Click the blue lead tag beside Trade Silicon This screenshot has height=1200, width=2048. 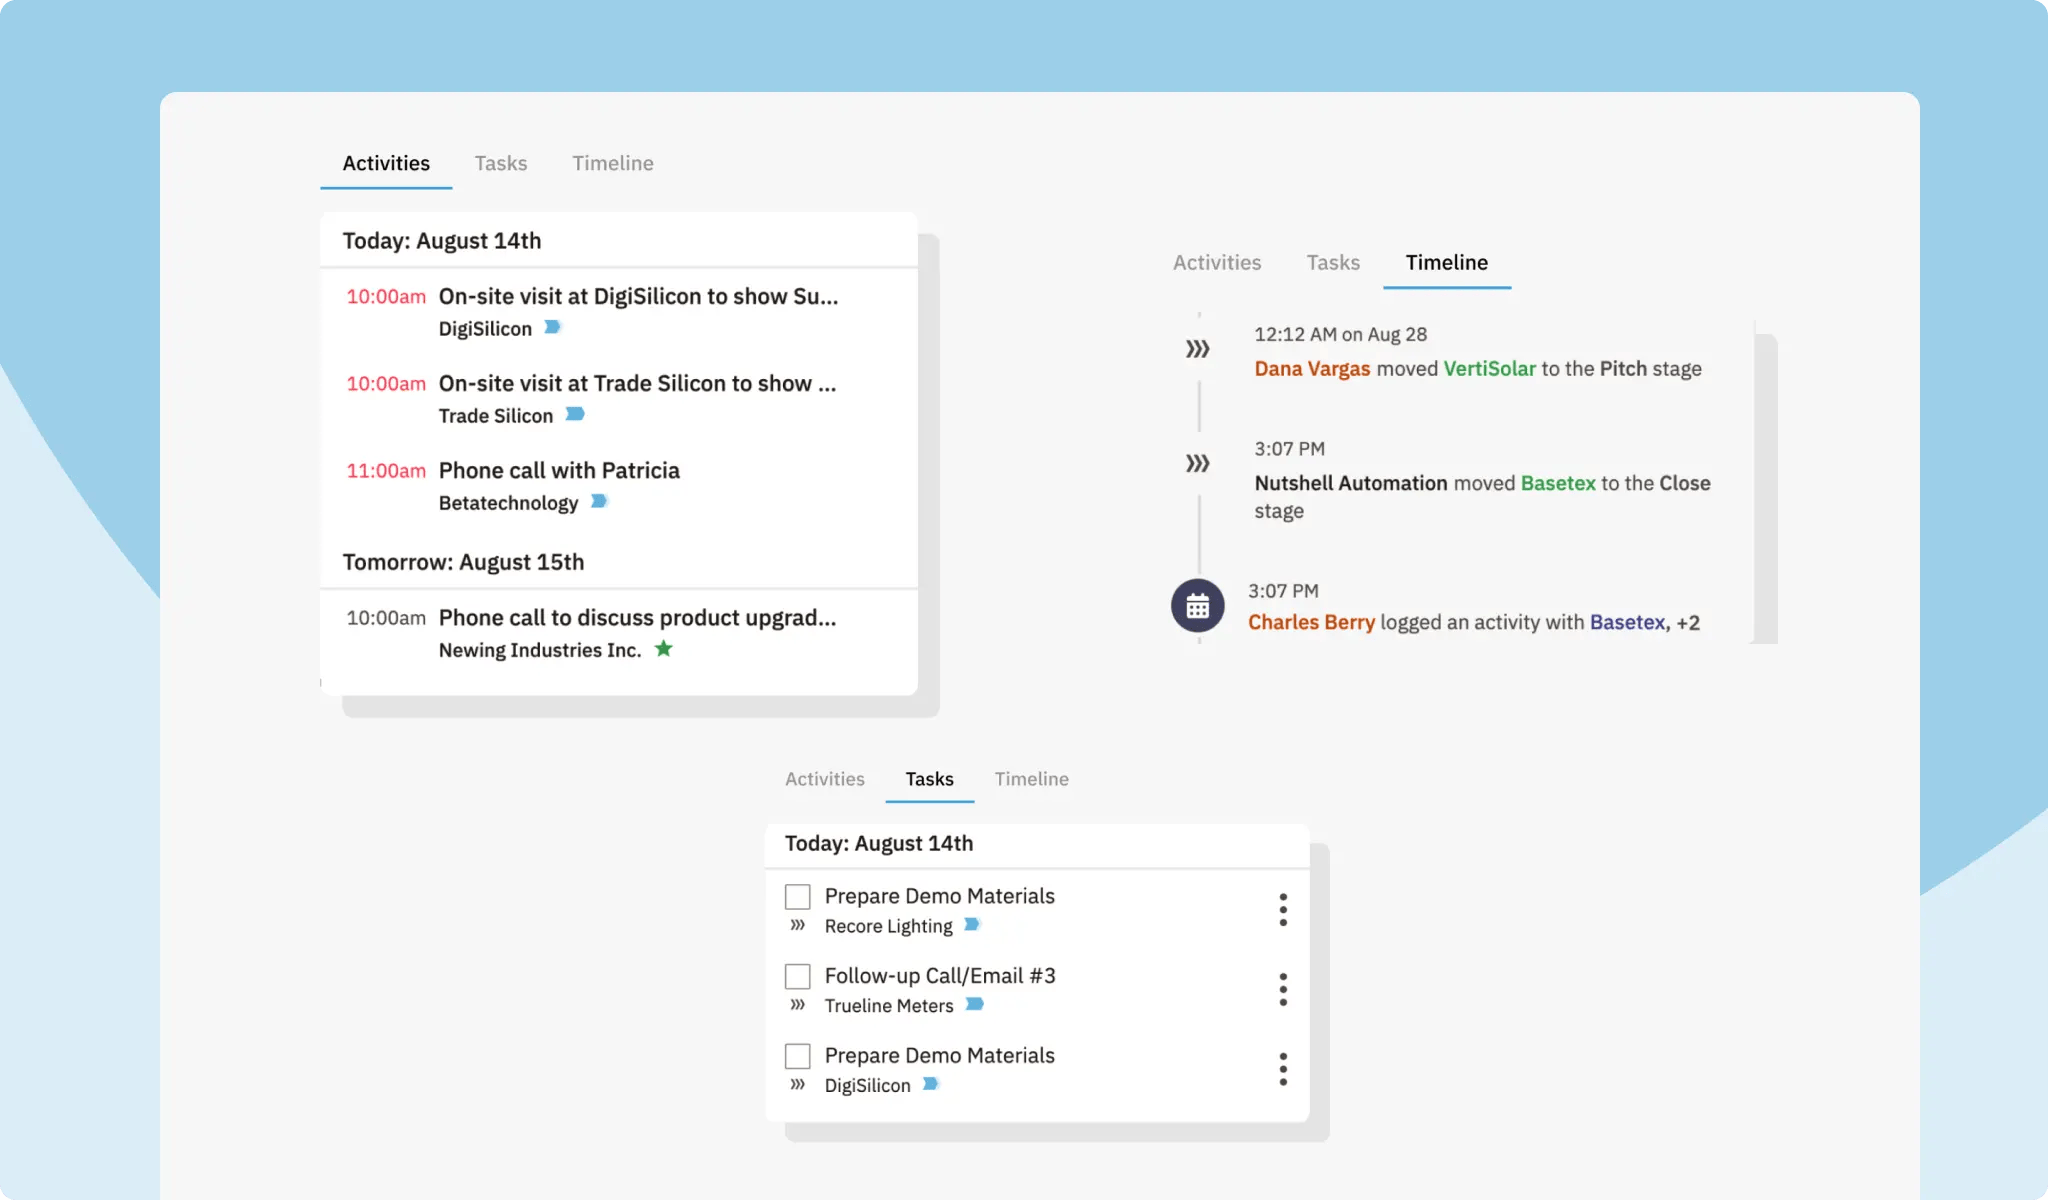pyautogui.click(x=576, y=415)
